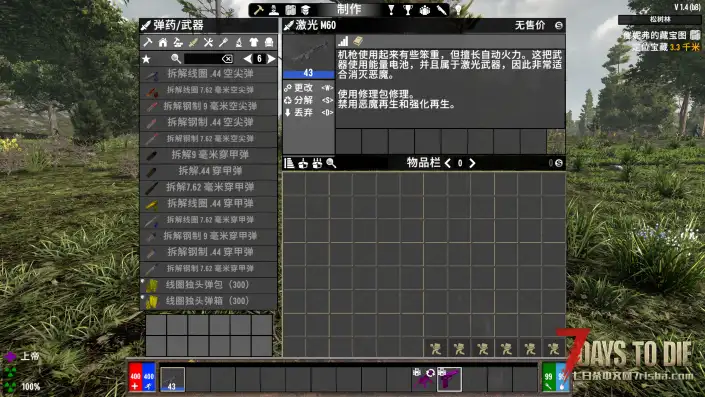Screen dimensions: 705x397
Task: Go to previous recipe page
Action: pos(248,59)
